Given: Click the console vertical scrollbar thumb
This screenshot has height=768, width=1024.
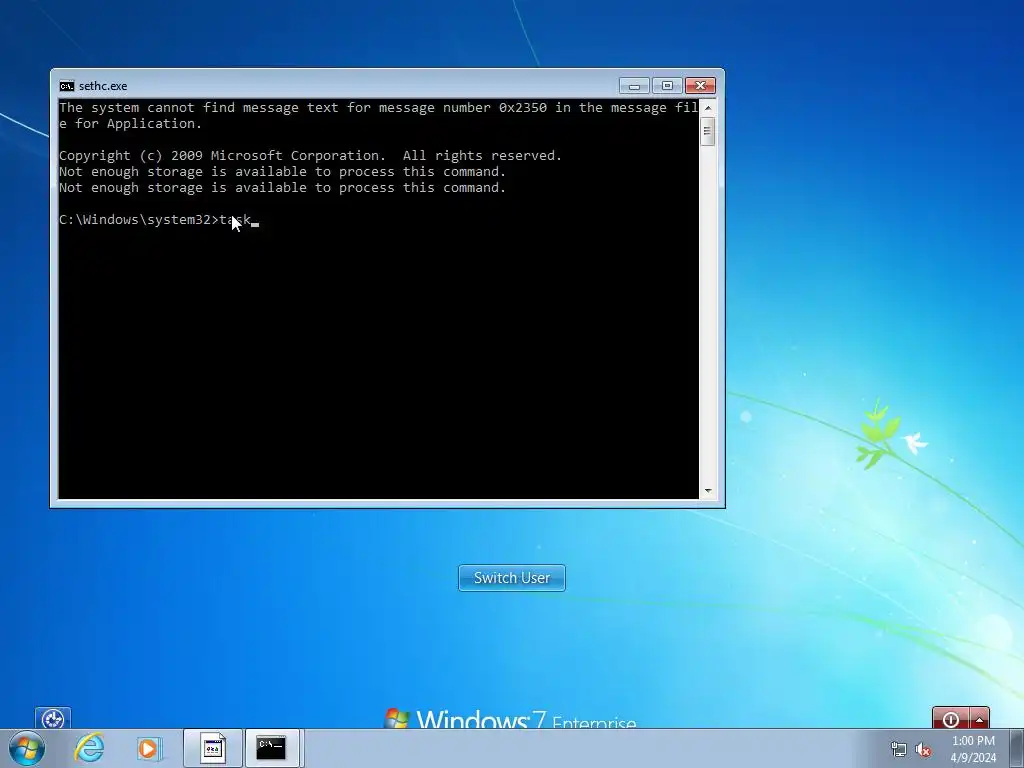Looking at the screenshot, I should tap(707, 131).
